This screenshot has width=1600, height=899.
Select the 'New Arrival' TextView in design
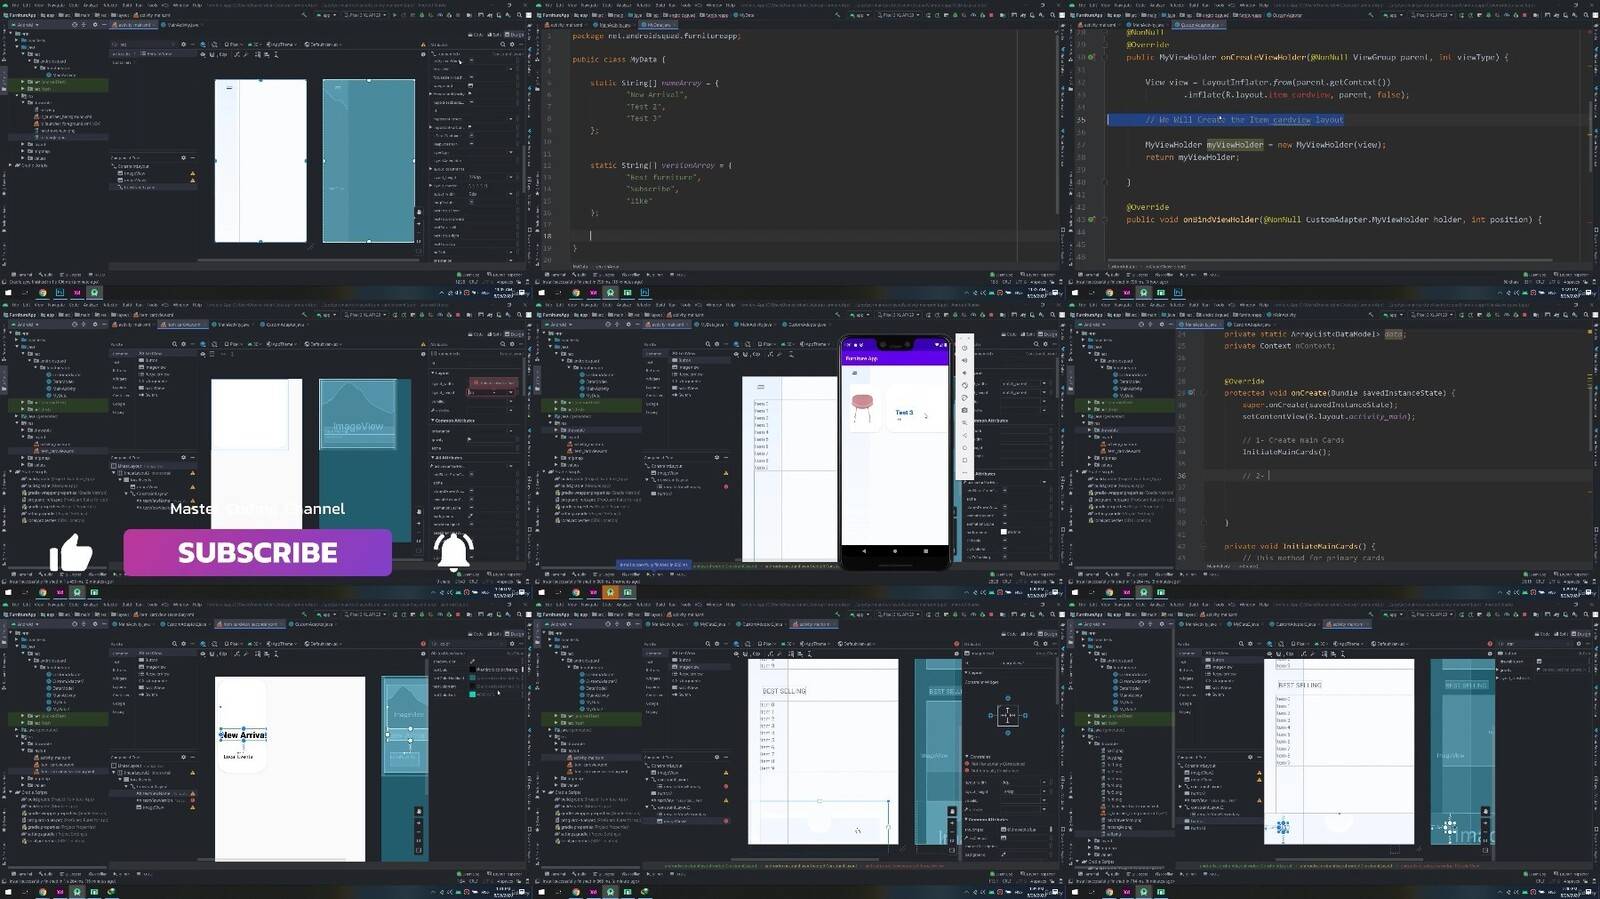point(243,735)
